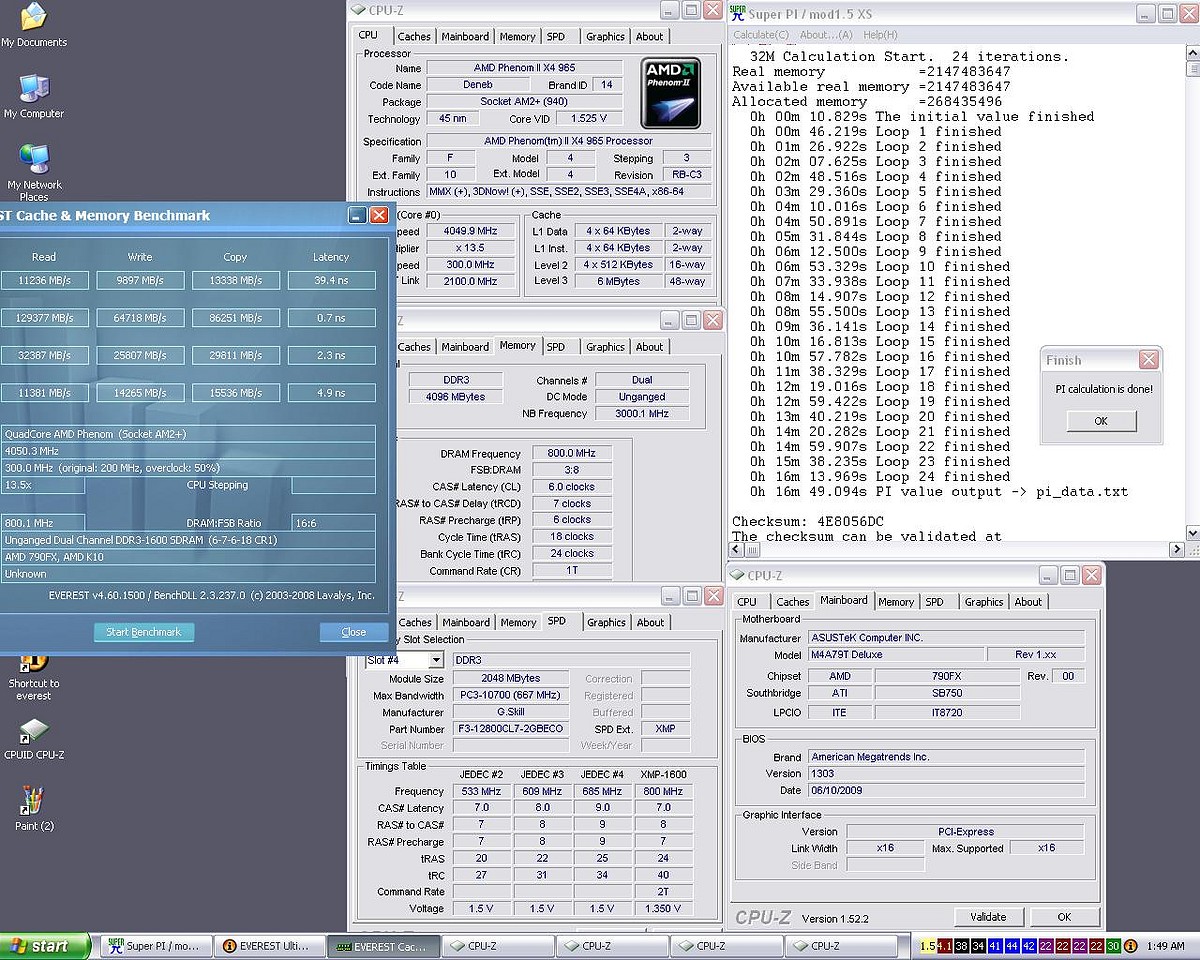The height and width of the screenshot is (960, 1200).
Task: Click the 38 temperature tray icon
Action: tap(961, 945)
